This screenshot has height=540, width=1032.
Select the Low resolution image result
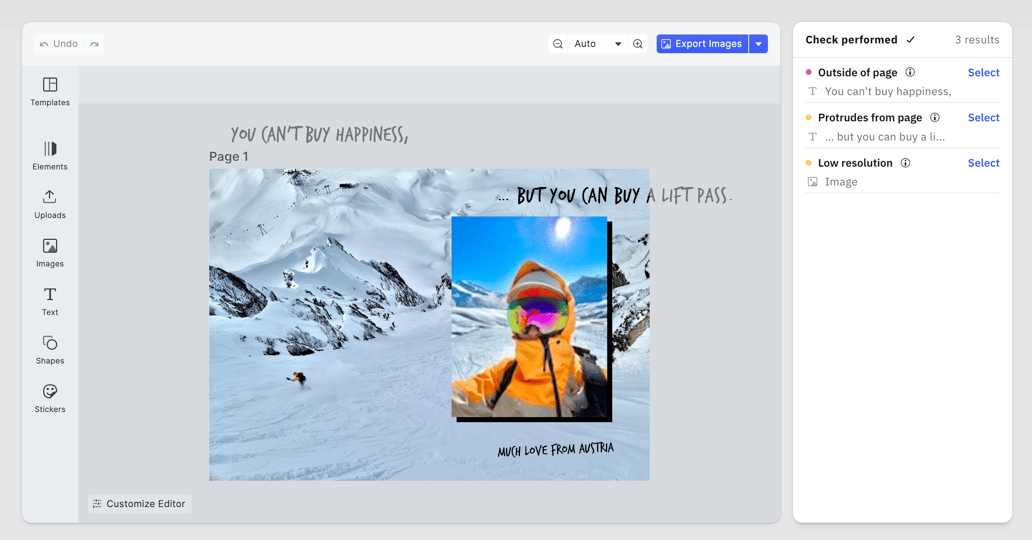click(983, 163)
